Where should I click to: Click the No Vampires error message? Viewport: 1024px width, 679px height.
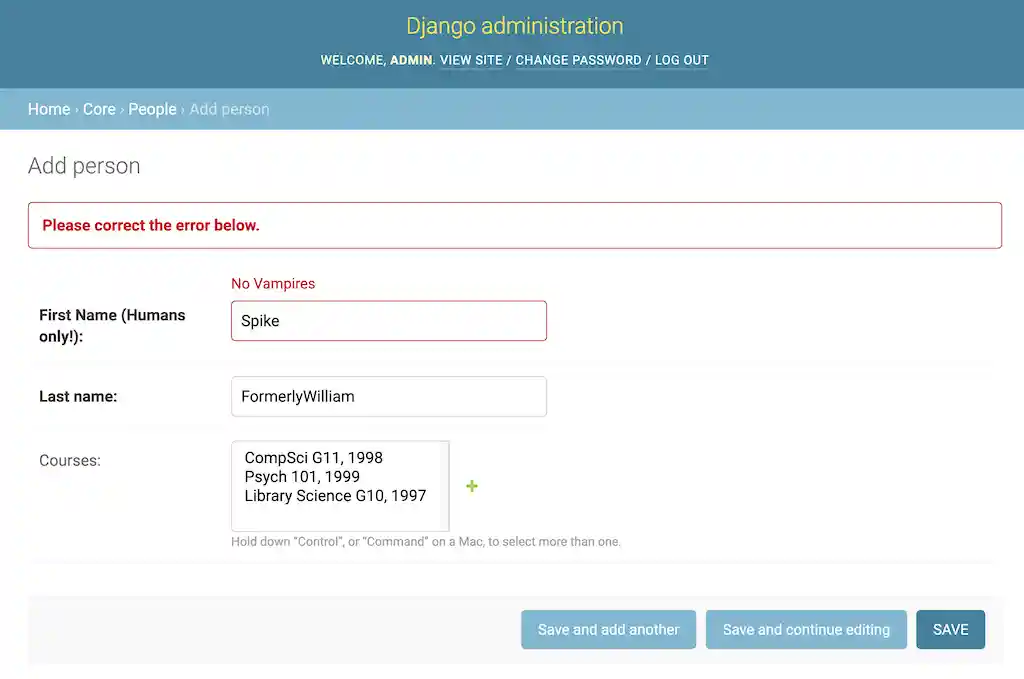273,283
